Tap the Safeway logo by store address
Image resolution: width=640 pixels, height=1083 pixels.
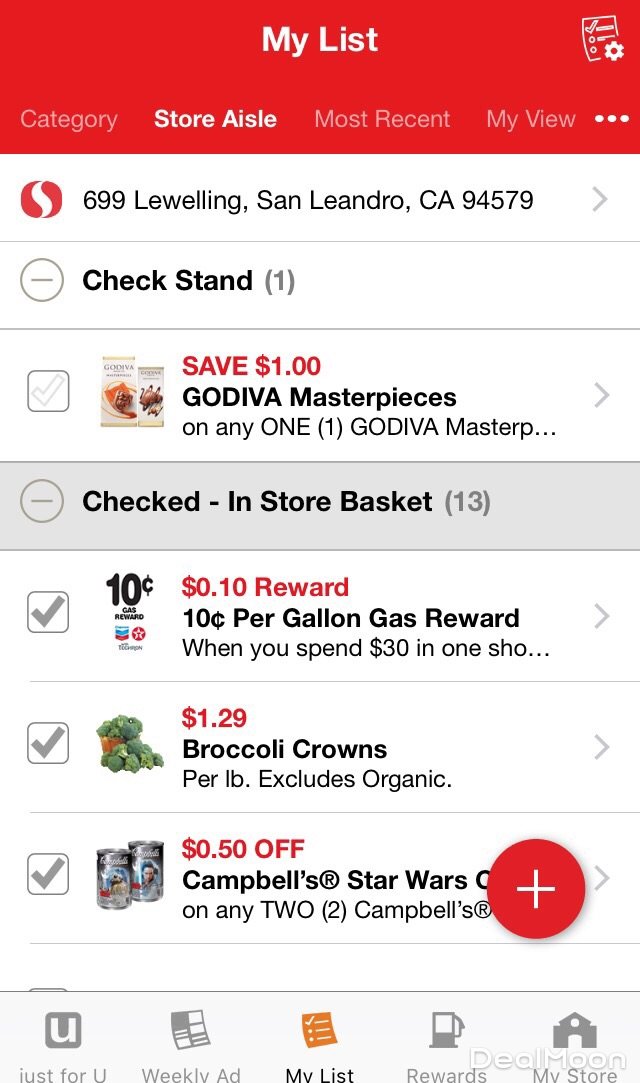(x=41, y=200)
